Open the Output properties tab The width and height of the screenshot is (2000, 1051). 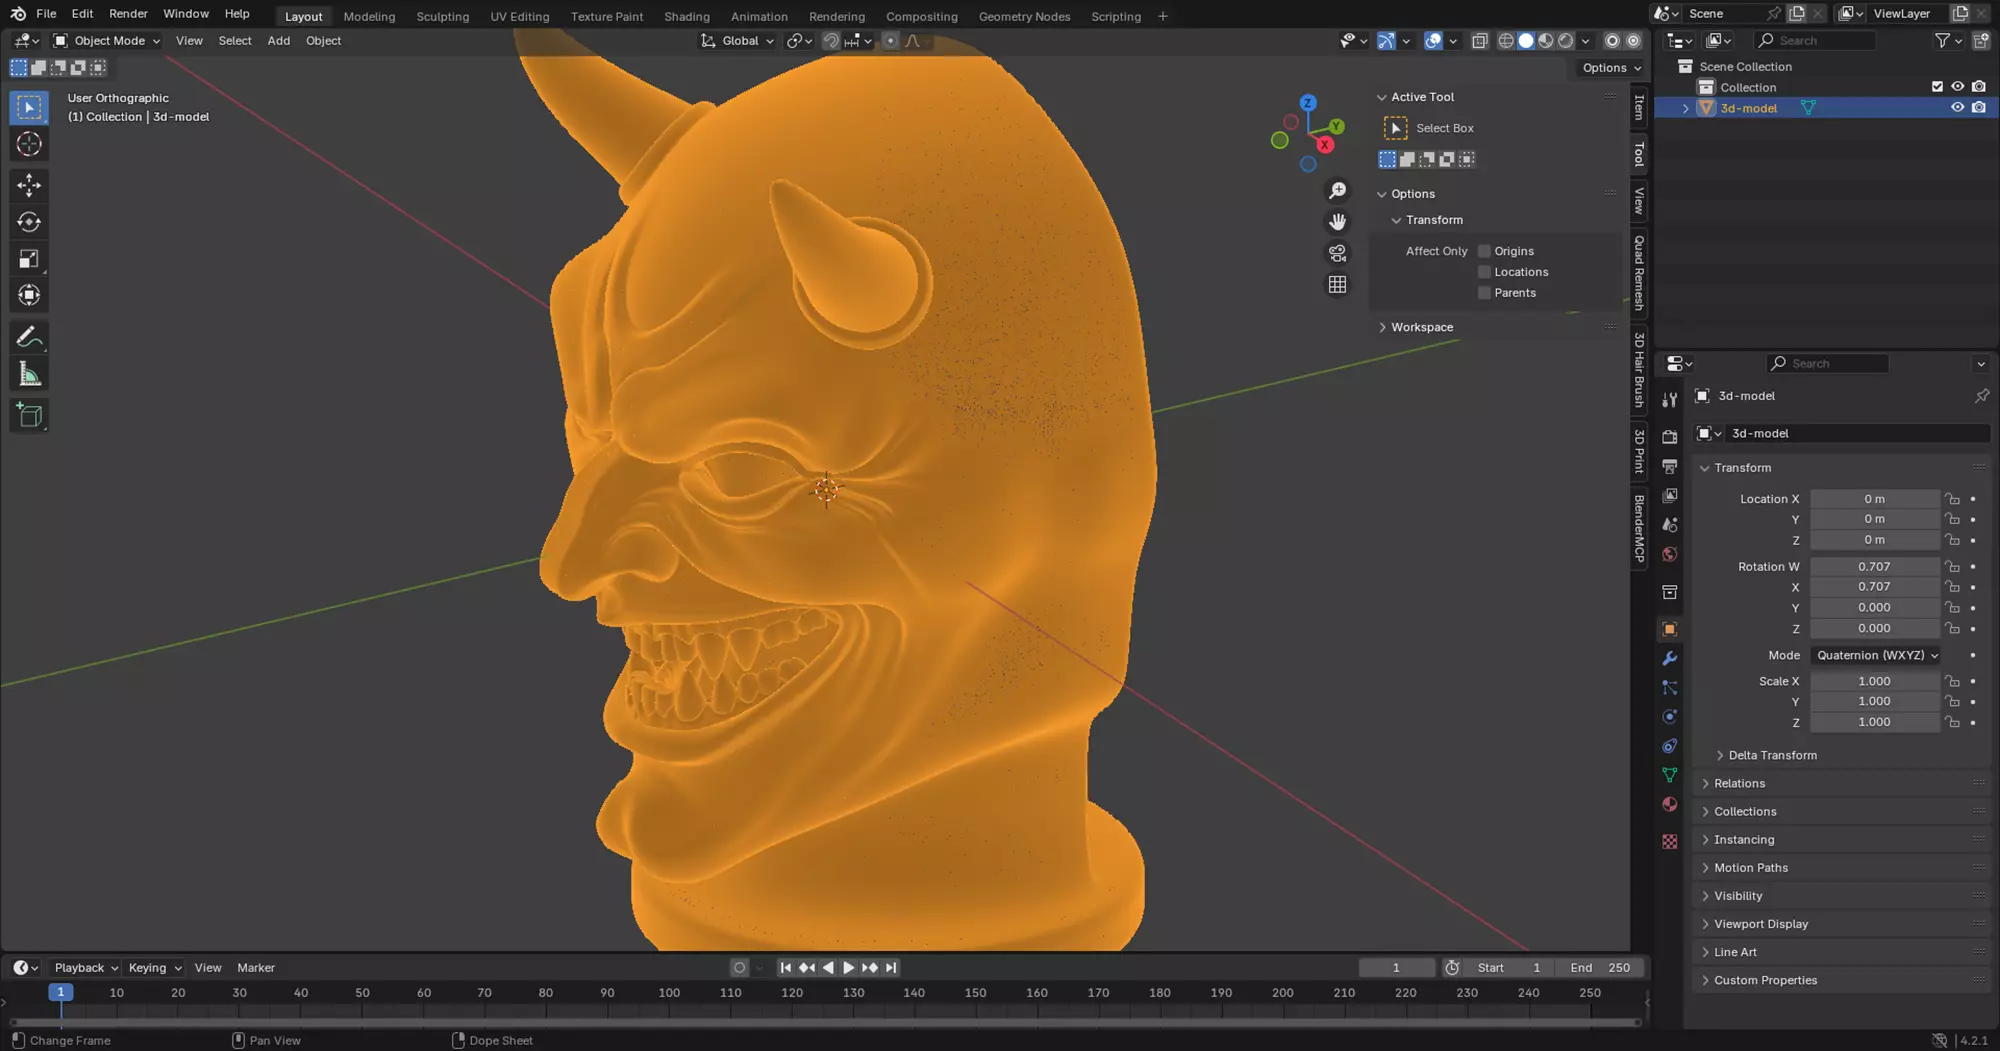1669,466
